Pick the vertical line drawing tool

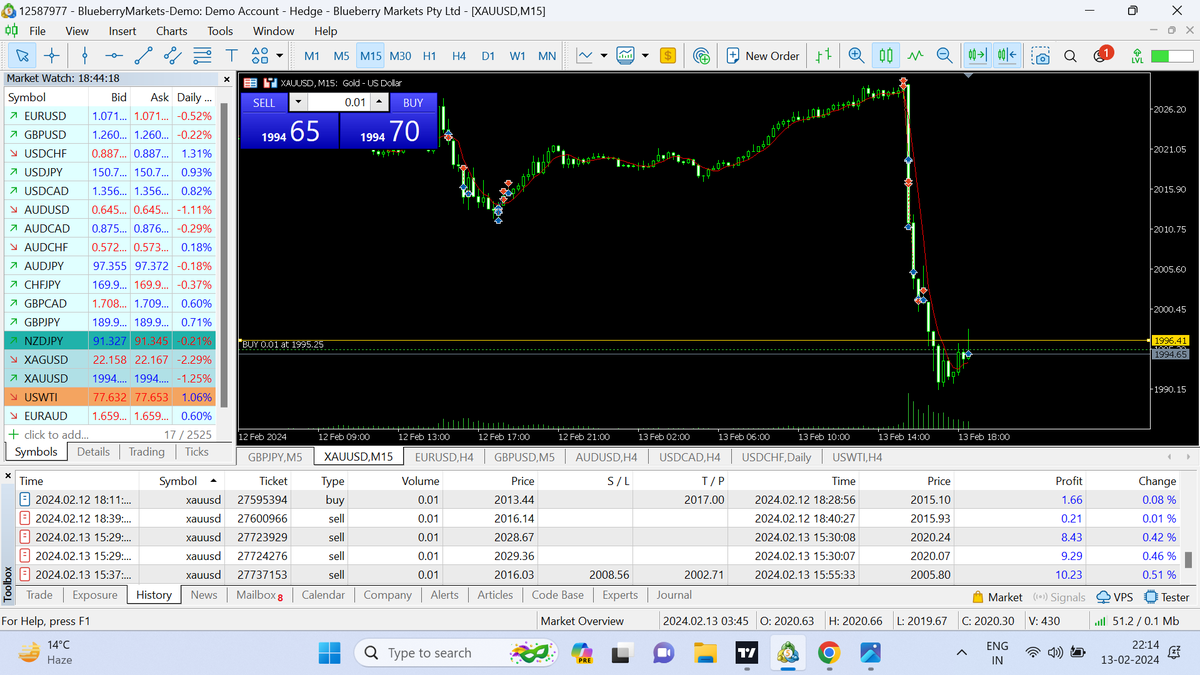[x=85, y=56]
